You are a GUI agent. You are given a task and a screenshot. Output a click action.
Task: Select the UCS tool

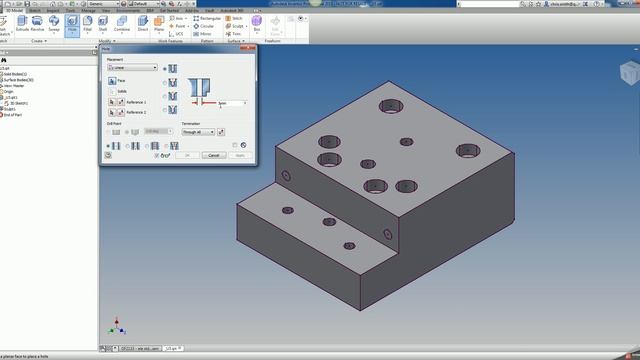[x=176, y=34]
